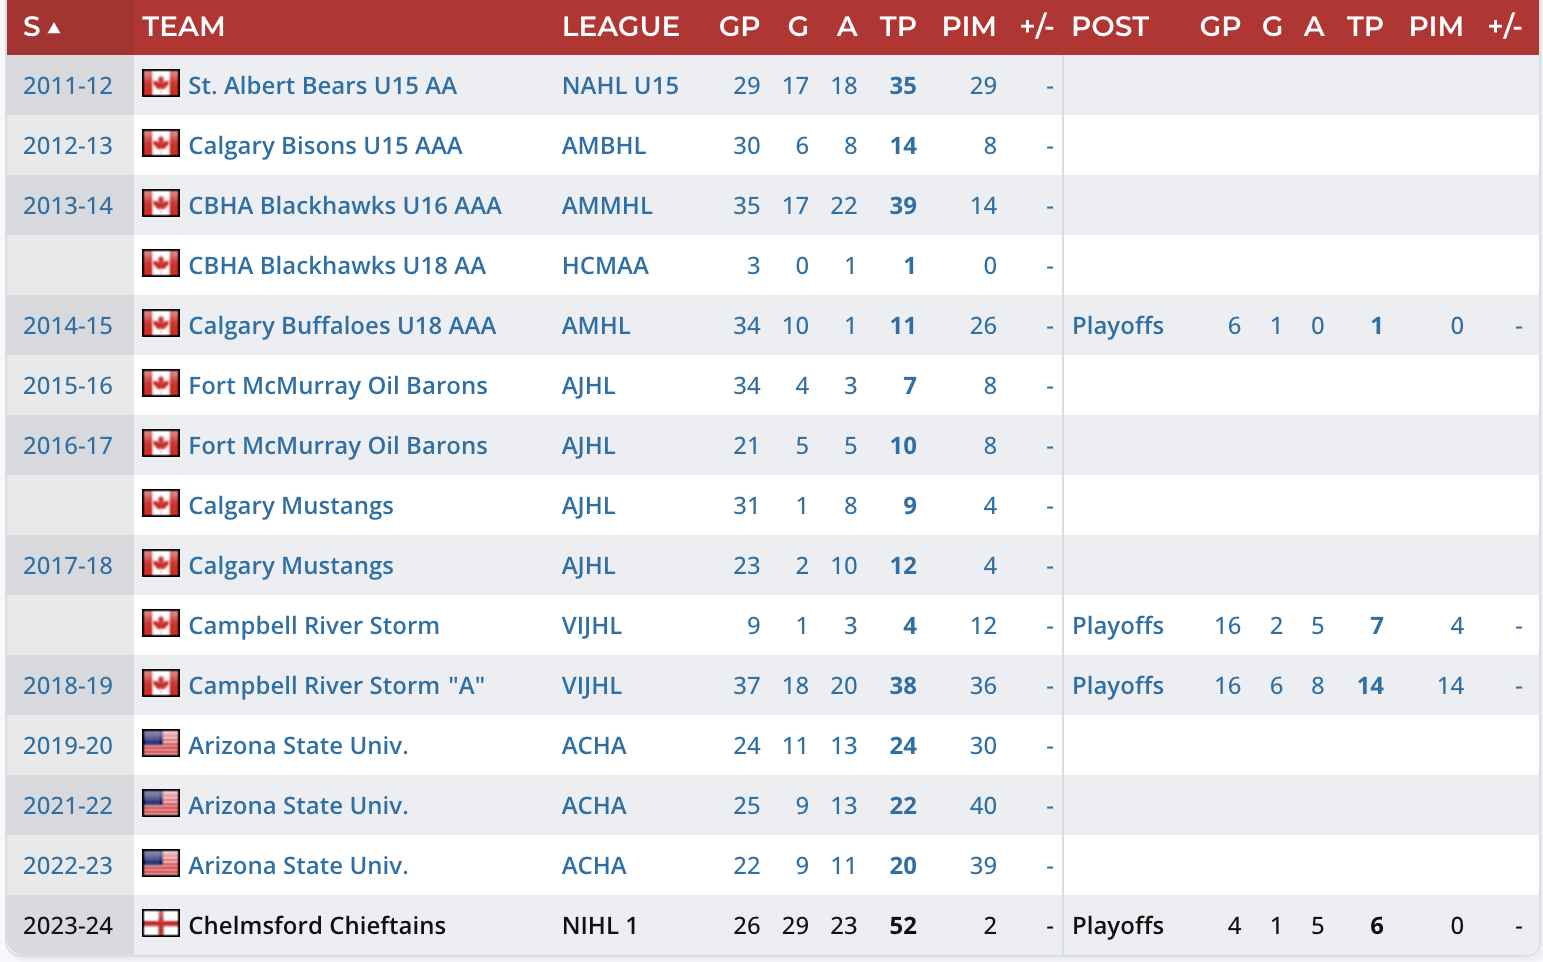The image size is (1543, 962).
Task: Open the NAHL U15 league link
Action: click(620, 86)
